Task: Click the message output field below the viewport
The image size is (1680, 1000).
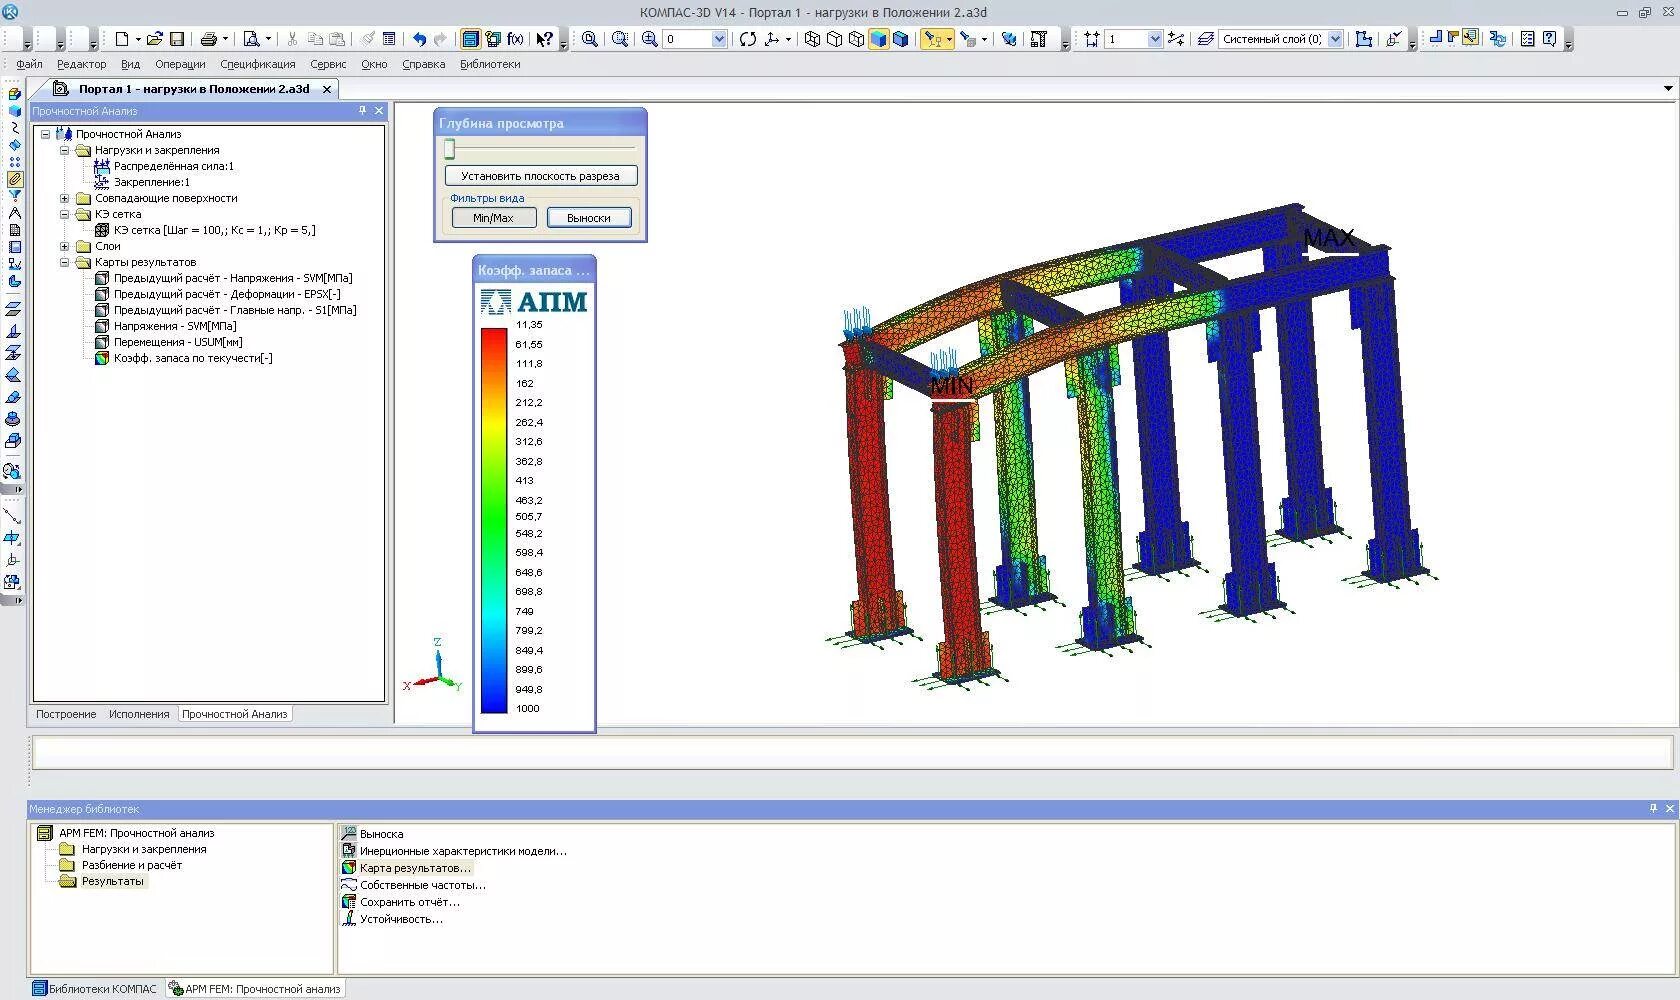Action: click(852, 752)
